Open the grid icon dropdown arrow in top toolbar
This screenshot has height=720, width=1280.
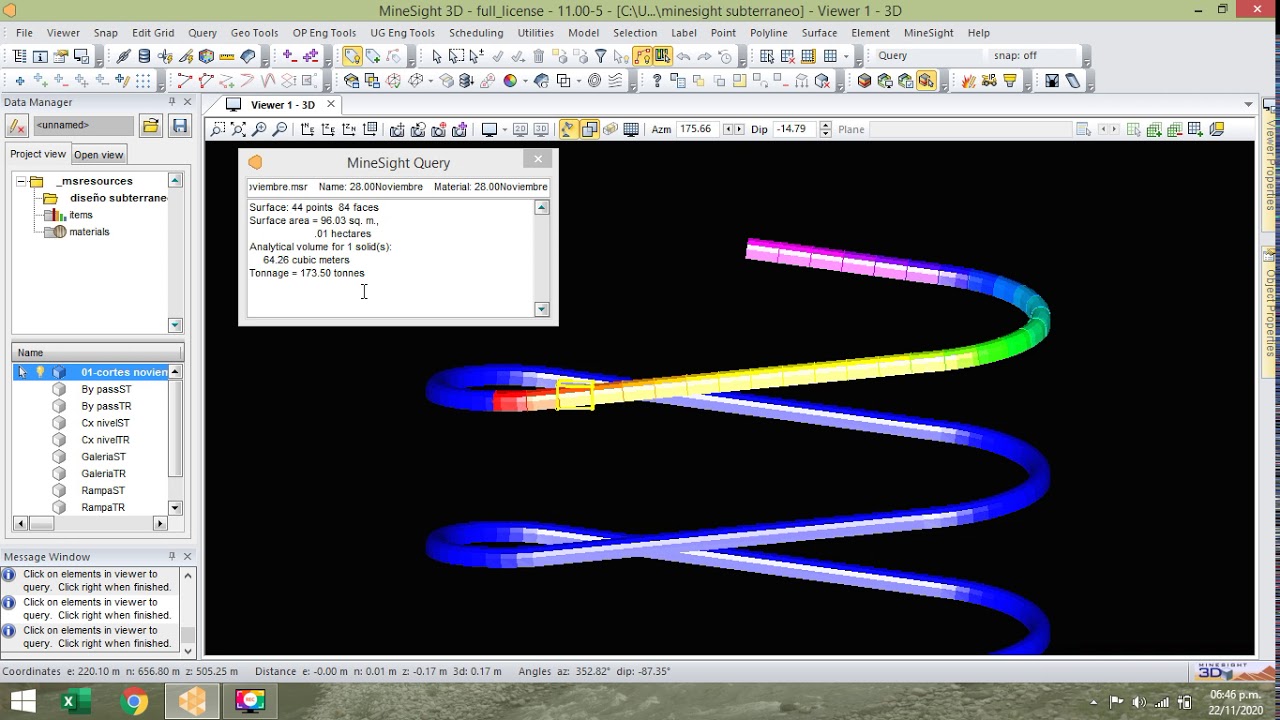click(x=846, y=56)
